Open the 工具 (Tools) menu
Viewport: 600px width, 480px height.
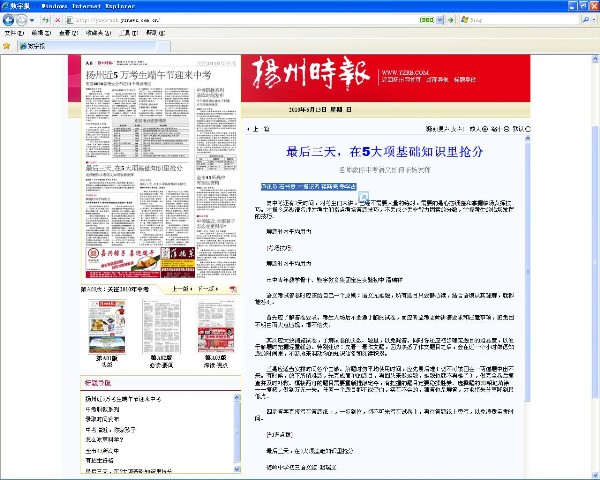[128, 33]
